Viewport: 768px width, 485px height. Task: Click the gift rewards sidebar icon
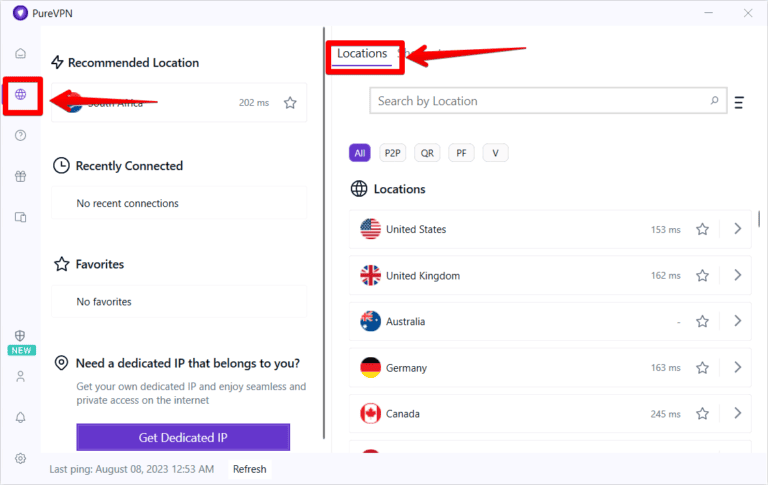(x=21, y=176)
